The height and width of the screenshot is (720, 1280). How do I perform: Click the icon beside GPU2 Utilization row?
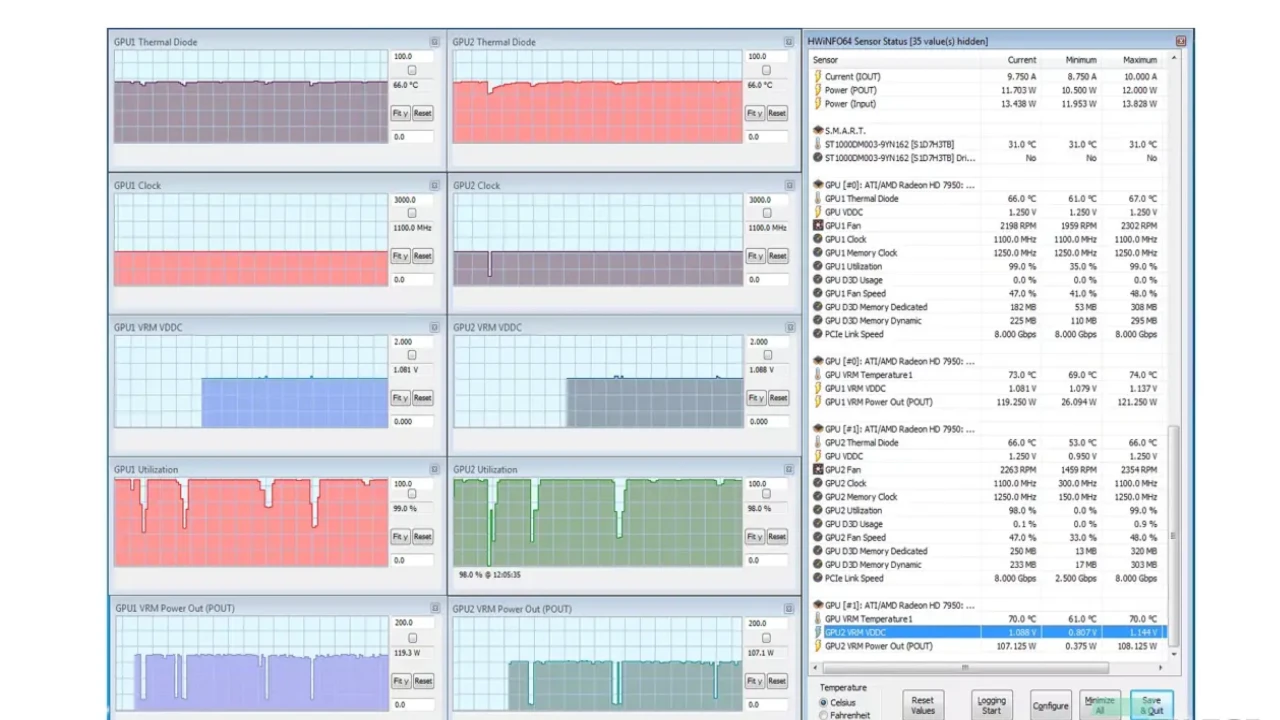pyautogui.click(x=818, y=510)
